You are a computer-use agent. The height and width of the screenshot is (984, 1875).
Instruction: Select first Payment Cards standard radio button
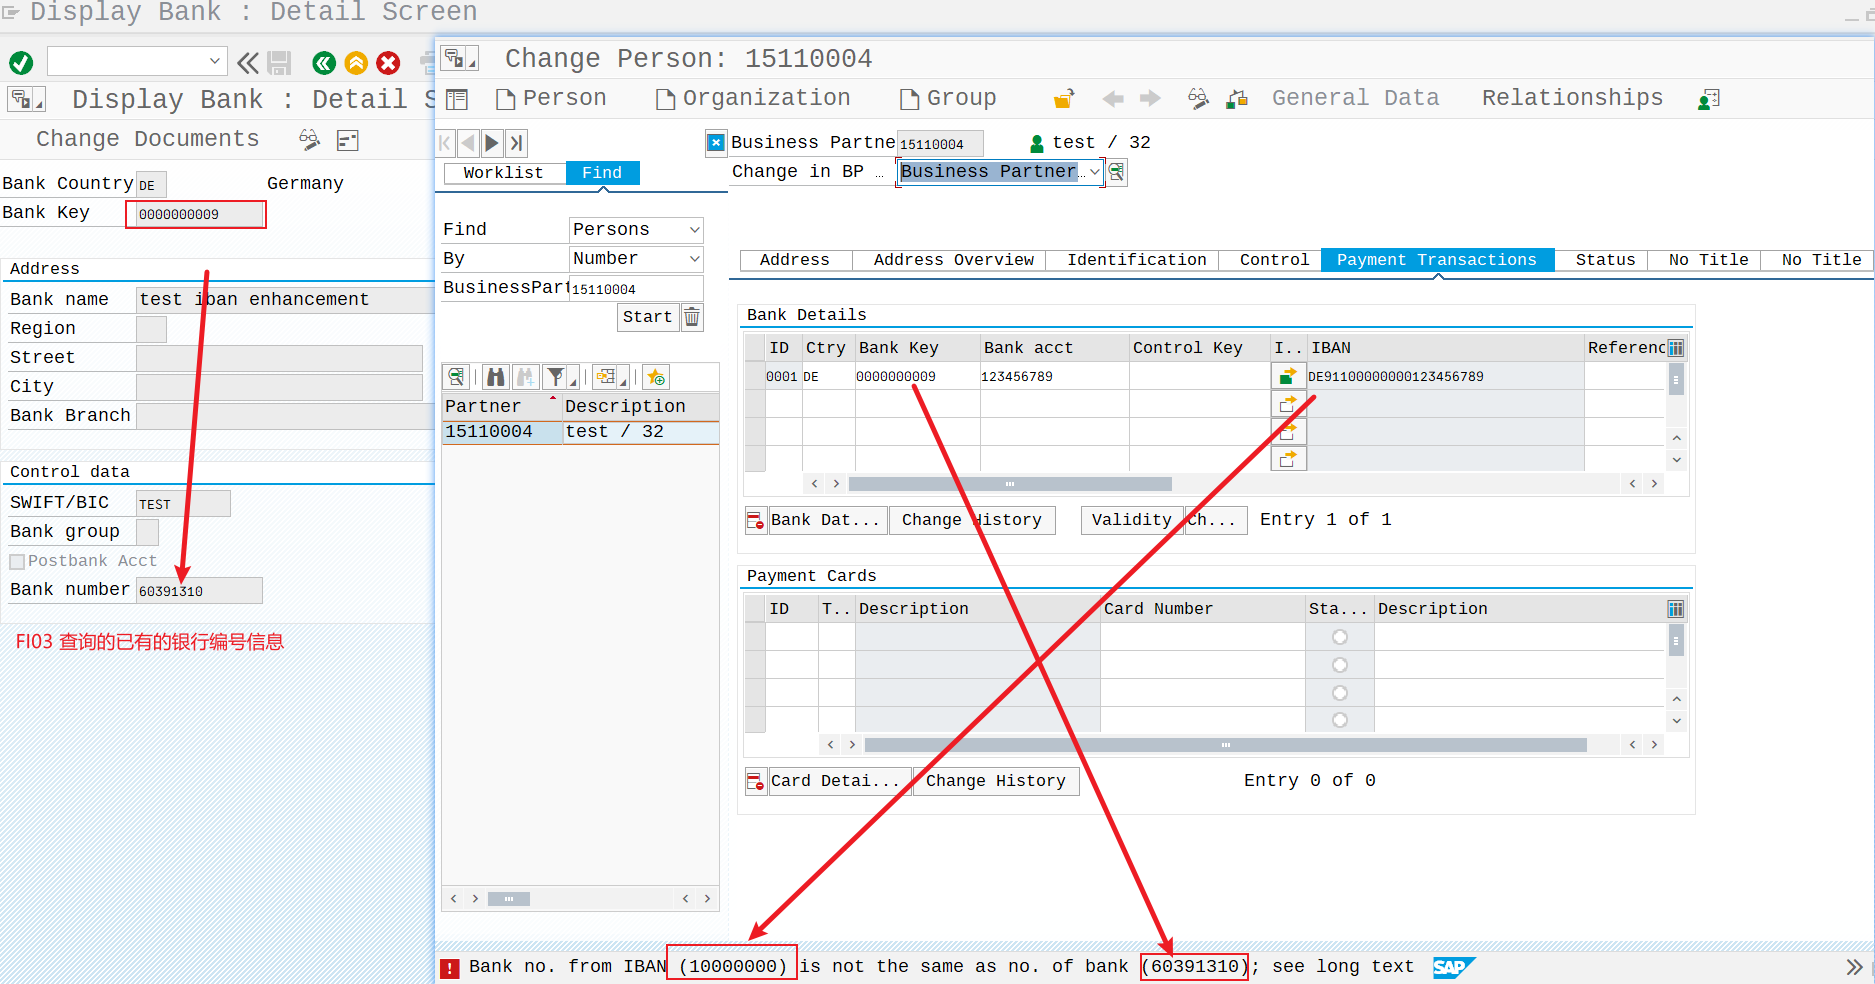(x=1340, y=637)
